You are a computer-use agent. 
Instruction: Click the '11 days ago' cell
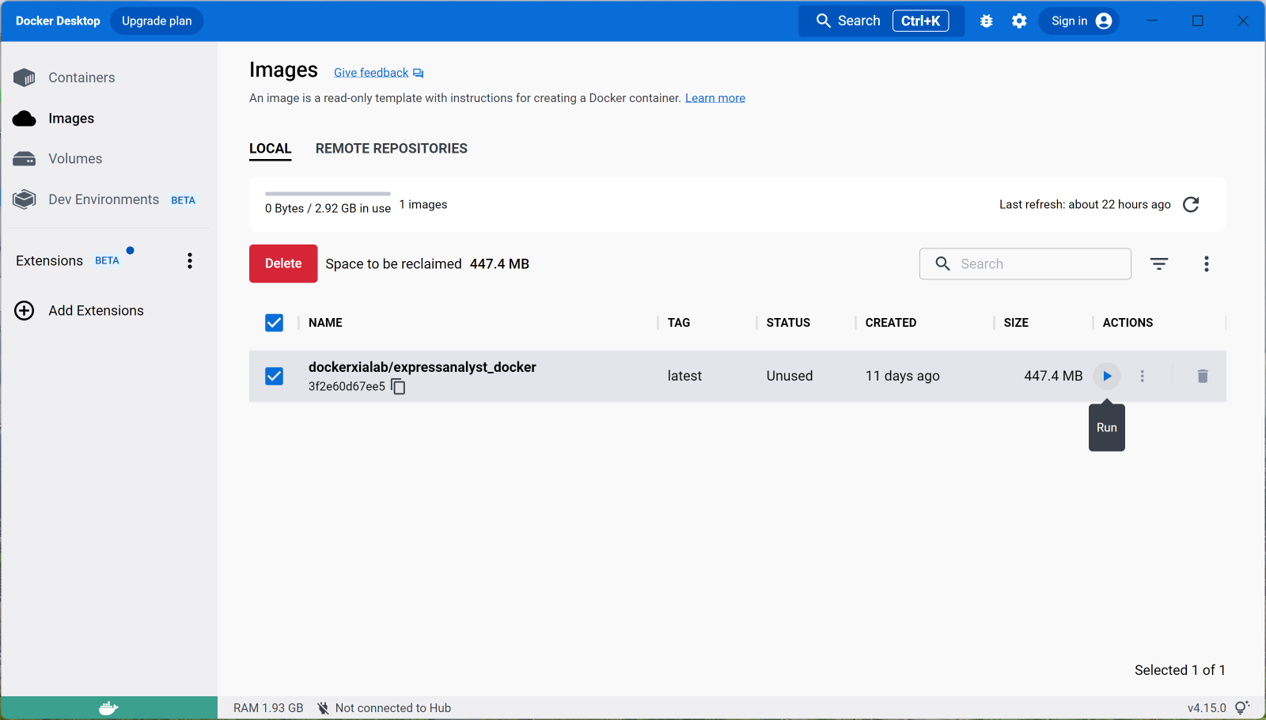(x=902, y=376)
